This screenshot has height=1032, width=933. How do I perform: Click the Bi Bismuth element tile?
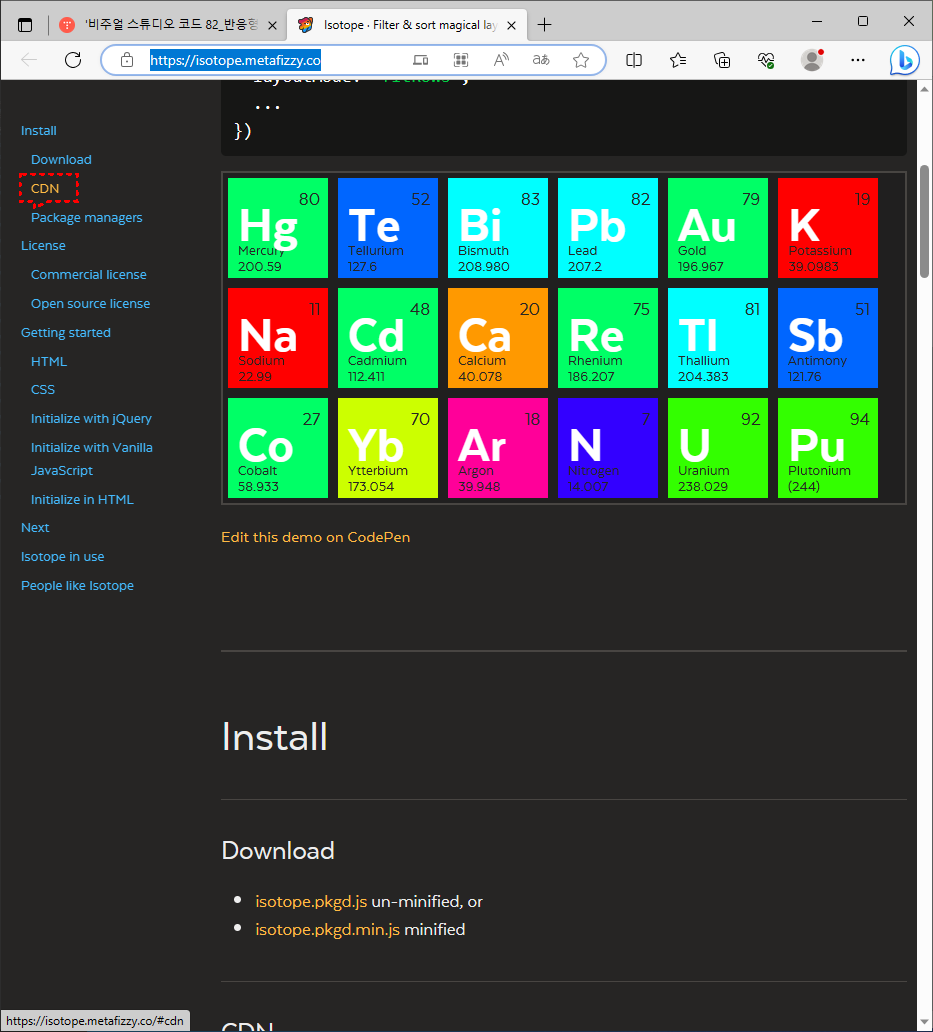tap(497, 228)
